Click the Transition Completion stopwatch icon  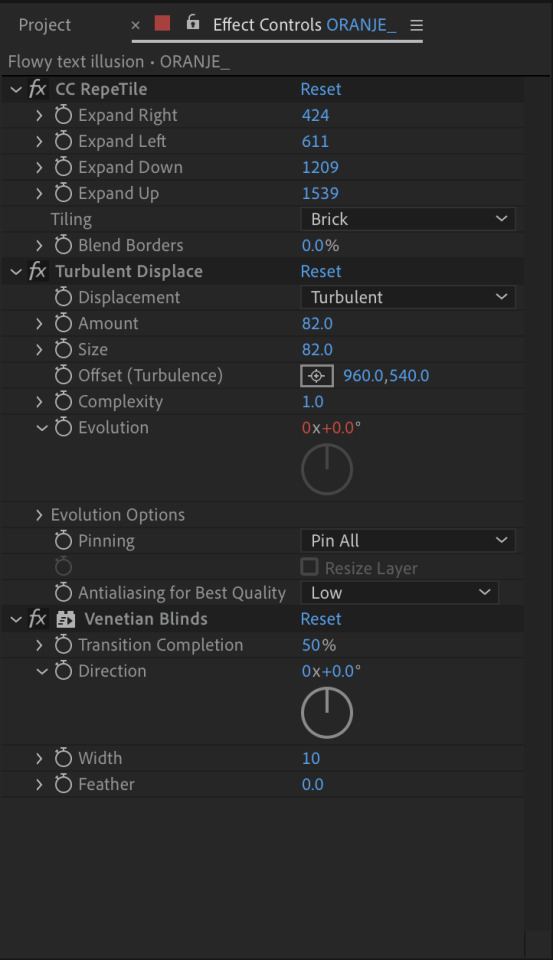63,645
